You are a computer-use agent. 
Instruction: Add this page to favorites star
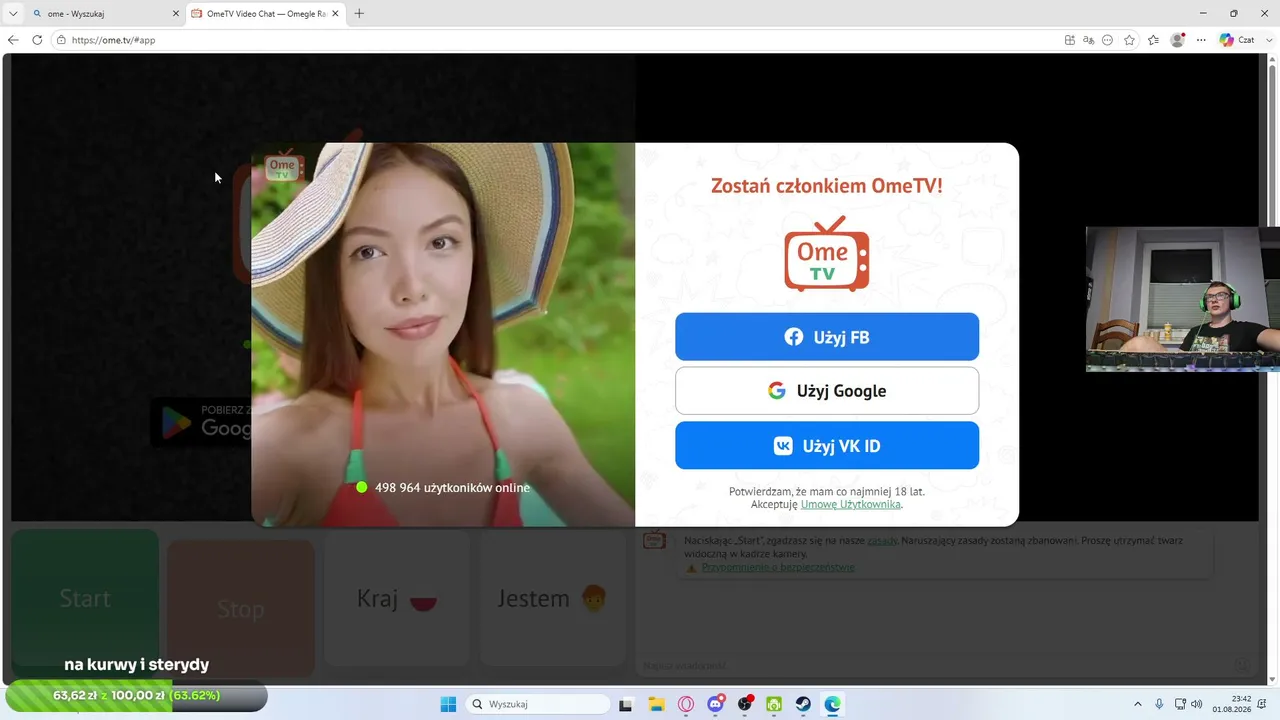click(1130, 40)
